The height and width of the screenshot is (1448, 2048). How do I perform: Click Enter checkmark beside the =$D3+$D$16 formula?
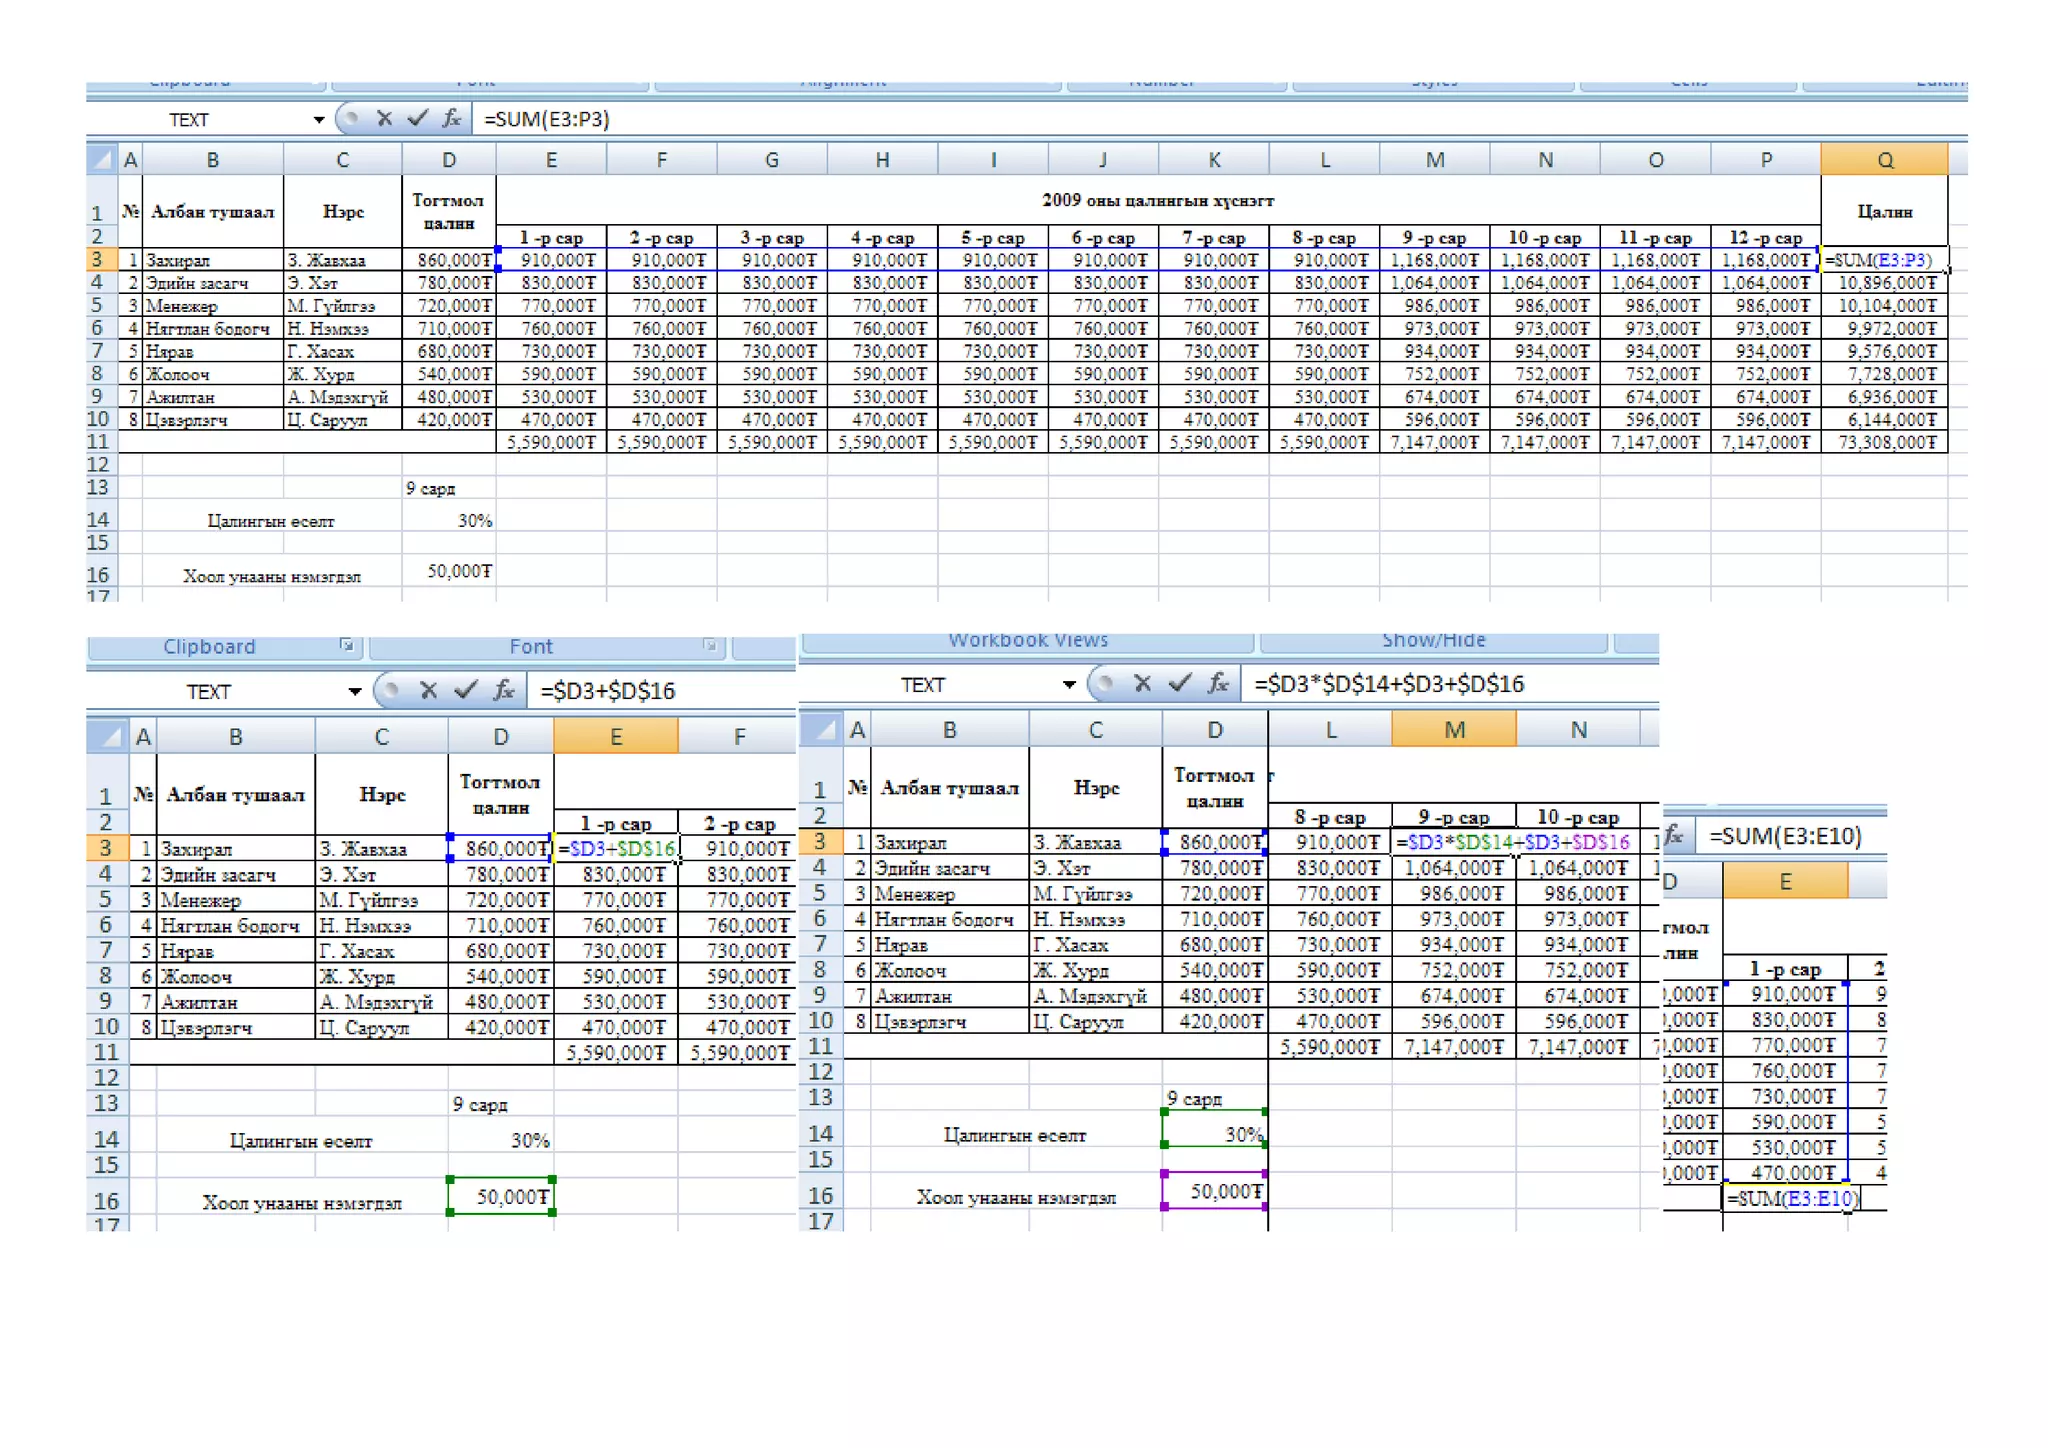click(465, 690)
